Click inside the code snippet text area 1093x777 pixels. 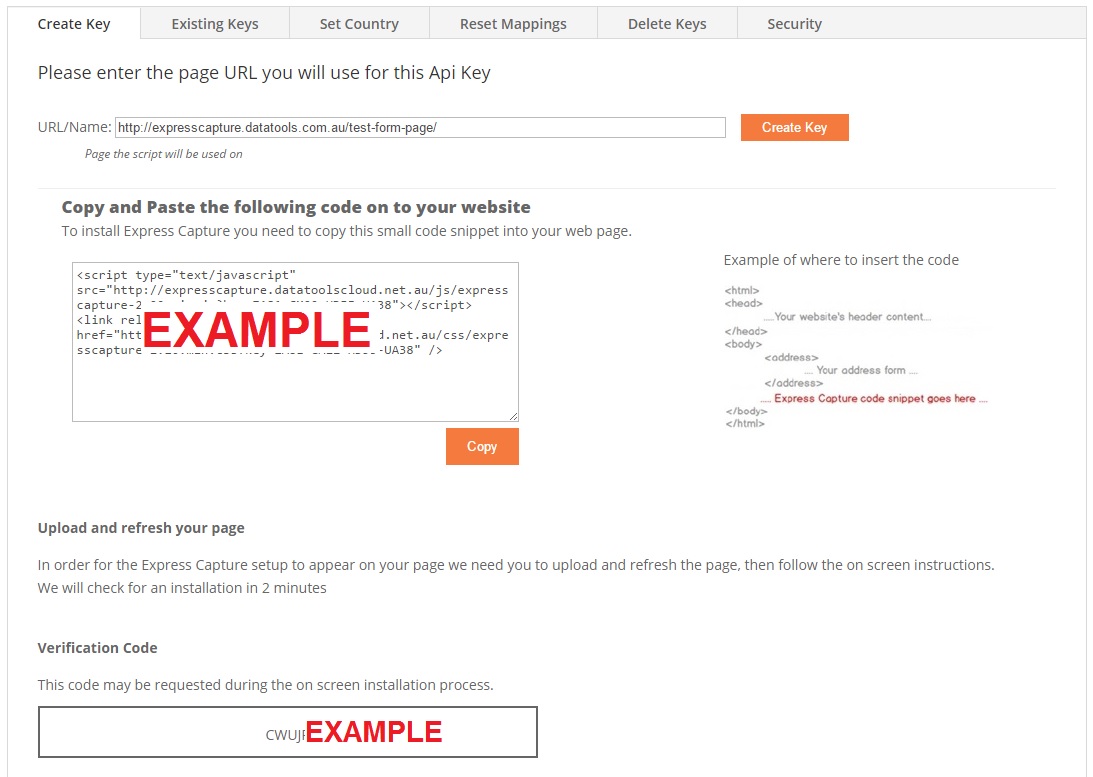[x=296, y=342]
